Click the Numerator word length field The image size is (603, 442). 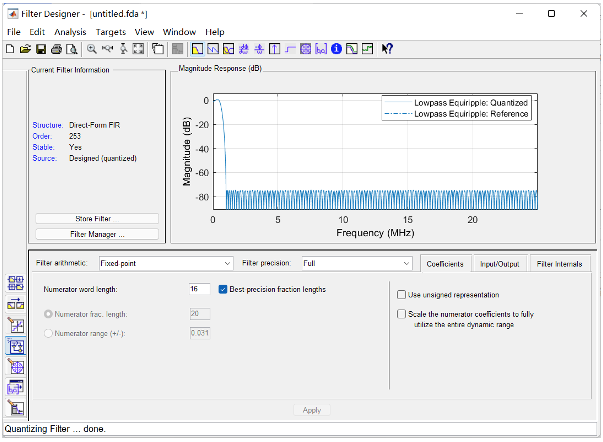[200, 289]
